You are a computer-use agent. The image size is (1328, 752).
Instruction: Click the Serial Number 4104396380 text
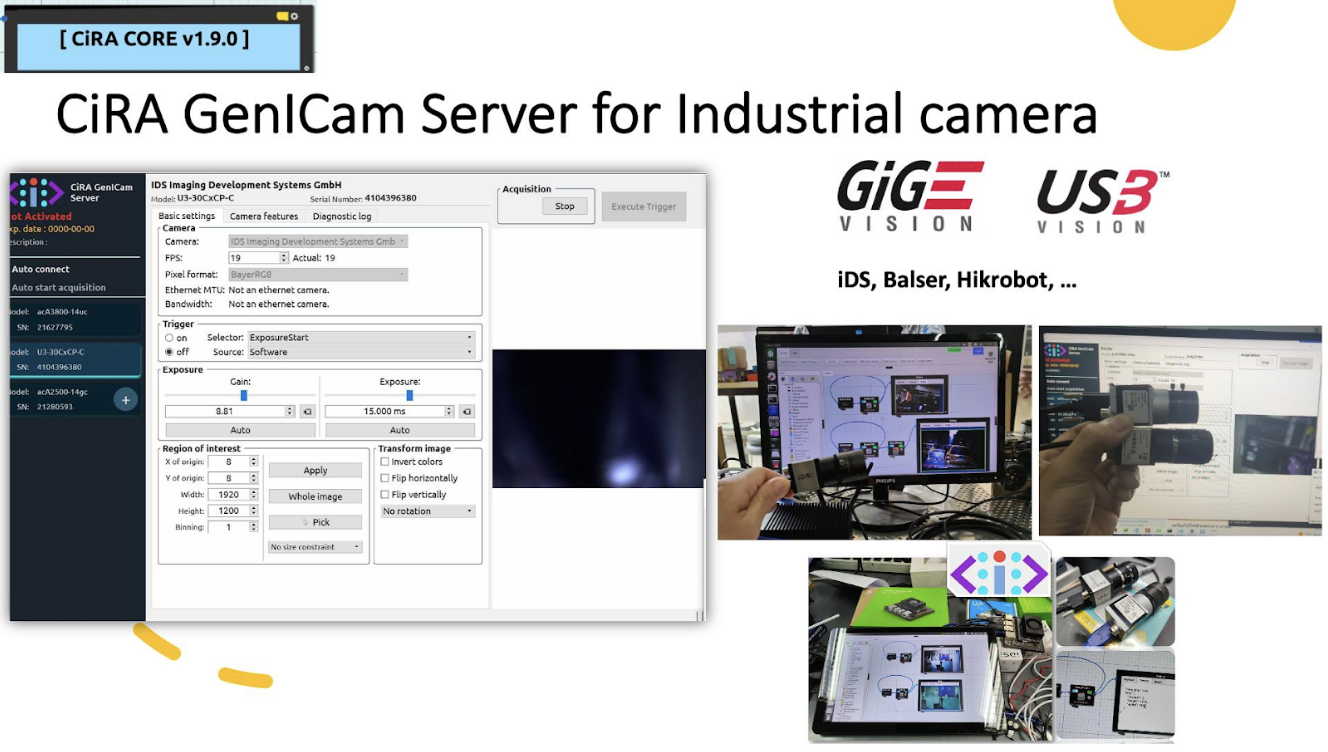(x=363, y=199)
